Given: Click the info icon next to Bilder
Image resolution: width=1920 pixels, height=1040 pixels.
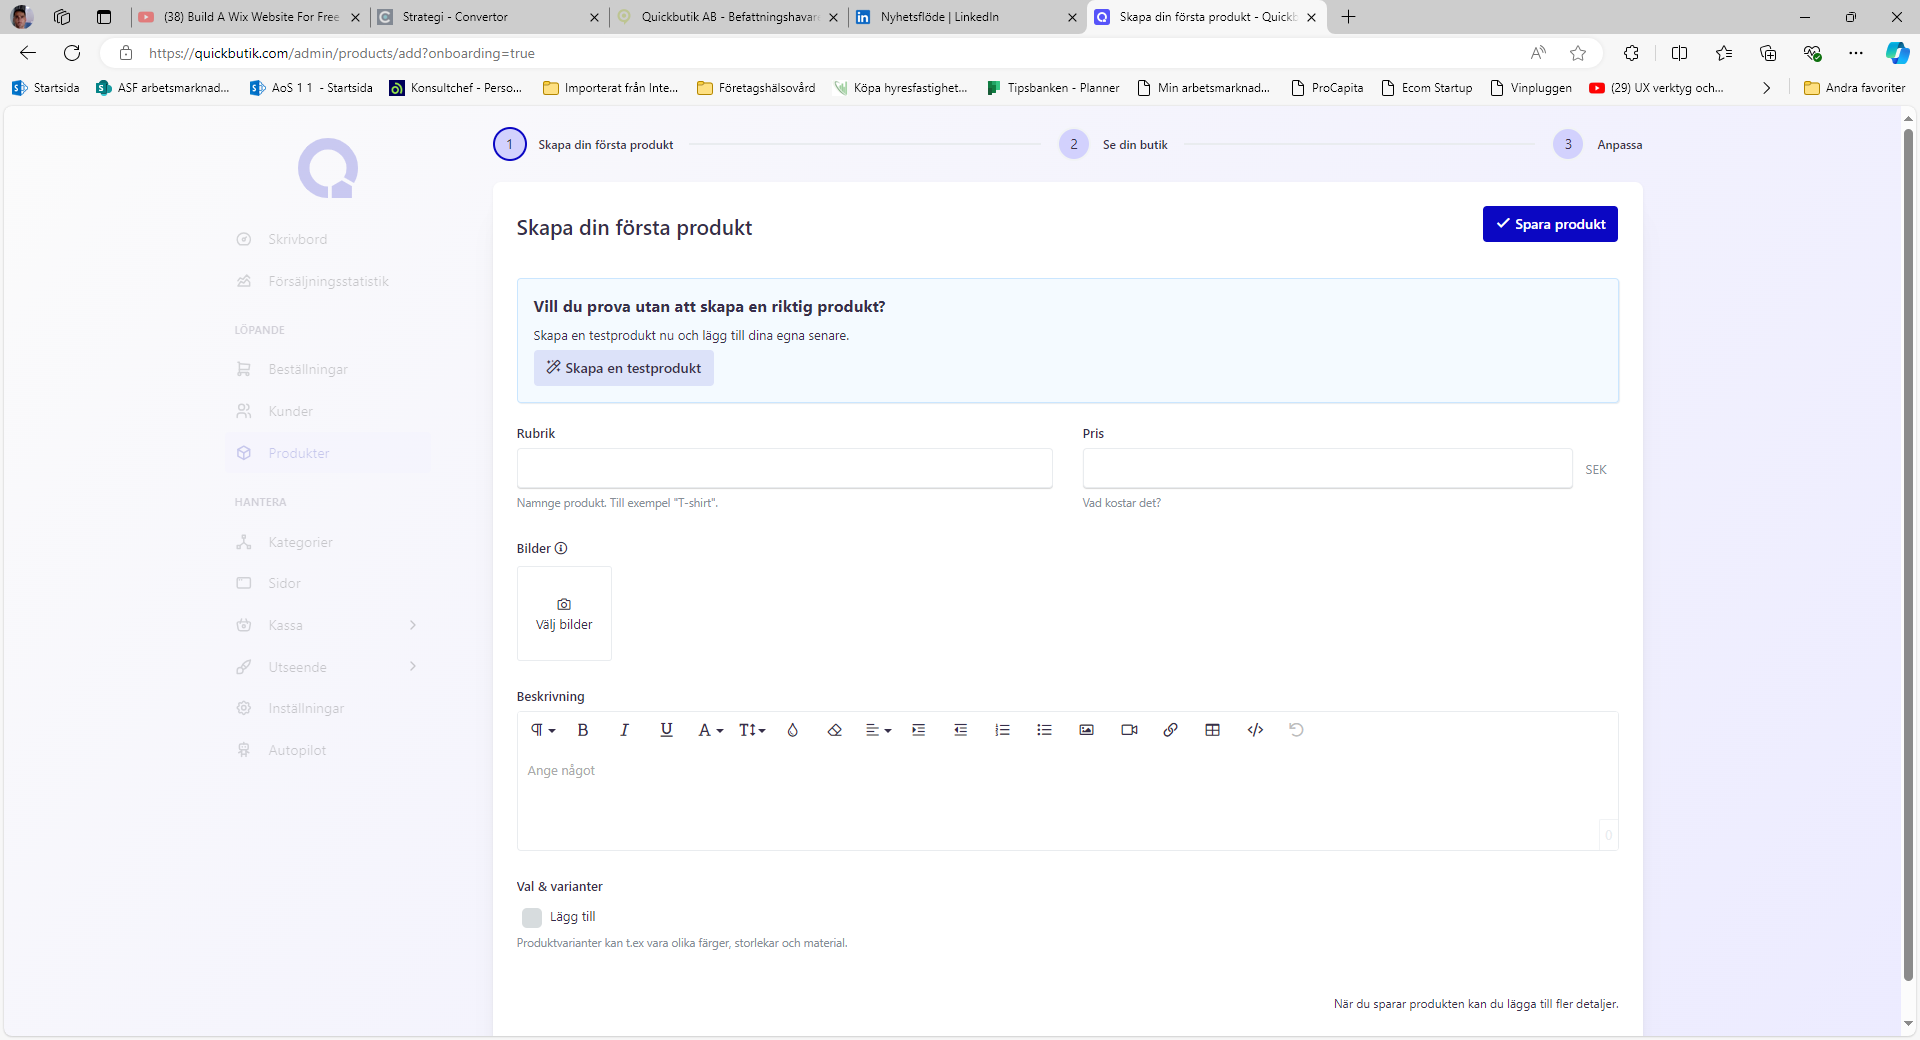Looking at the screenshot, I should [561, 548].
